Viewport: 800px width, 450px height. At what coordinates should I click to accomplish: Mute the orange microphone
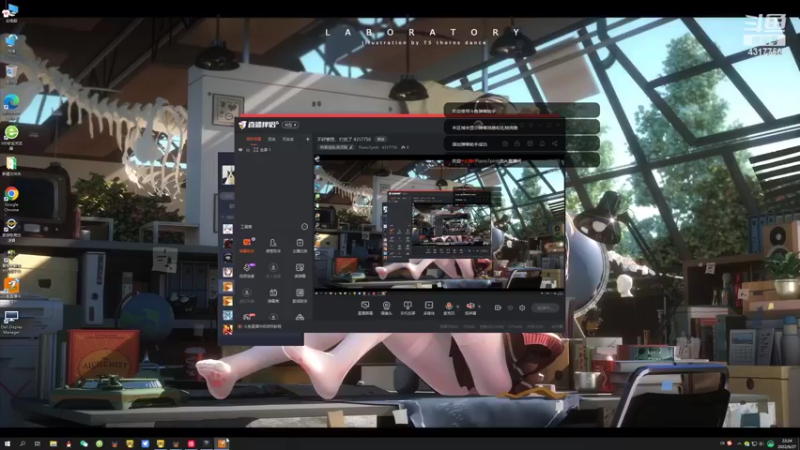(449, 308)
